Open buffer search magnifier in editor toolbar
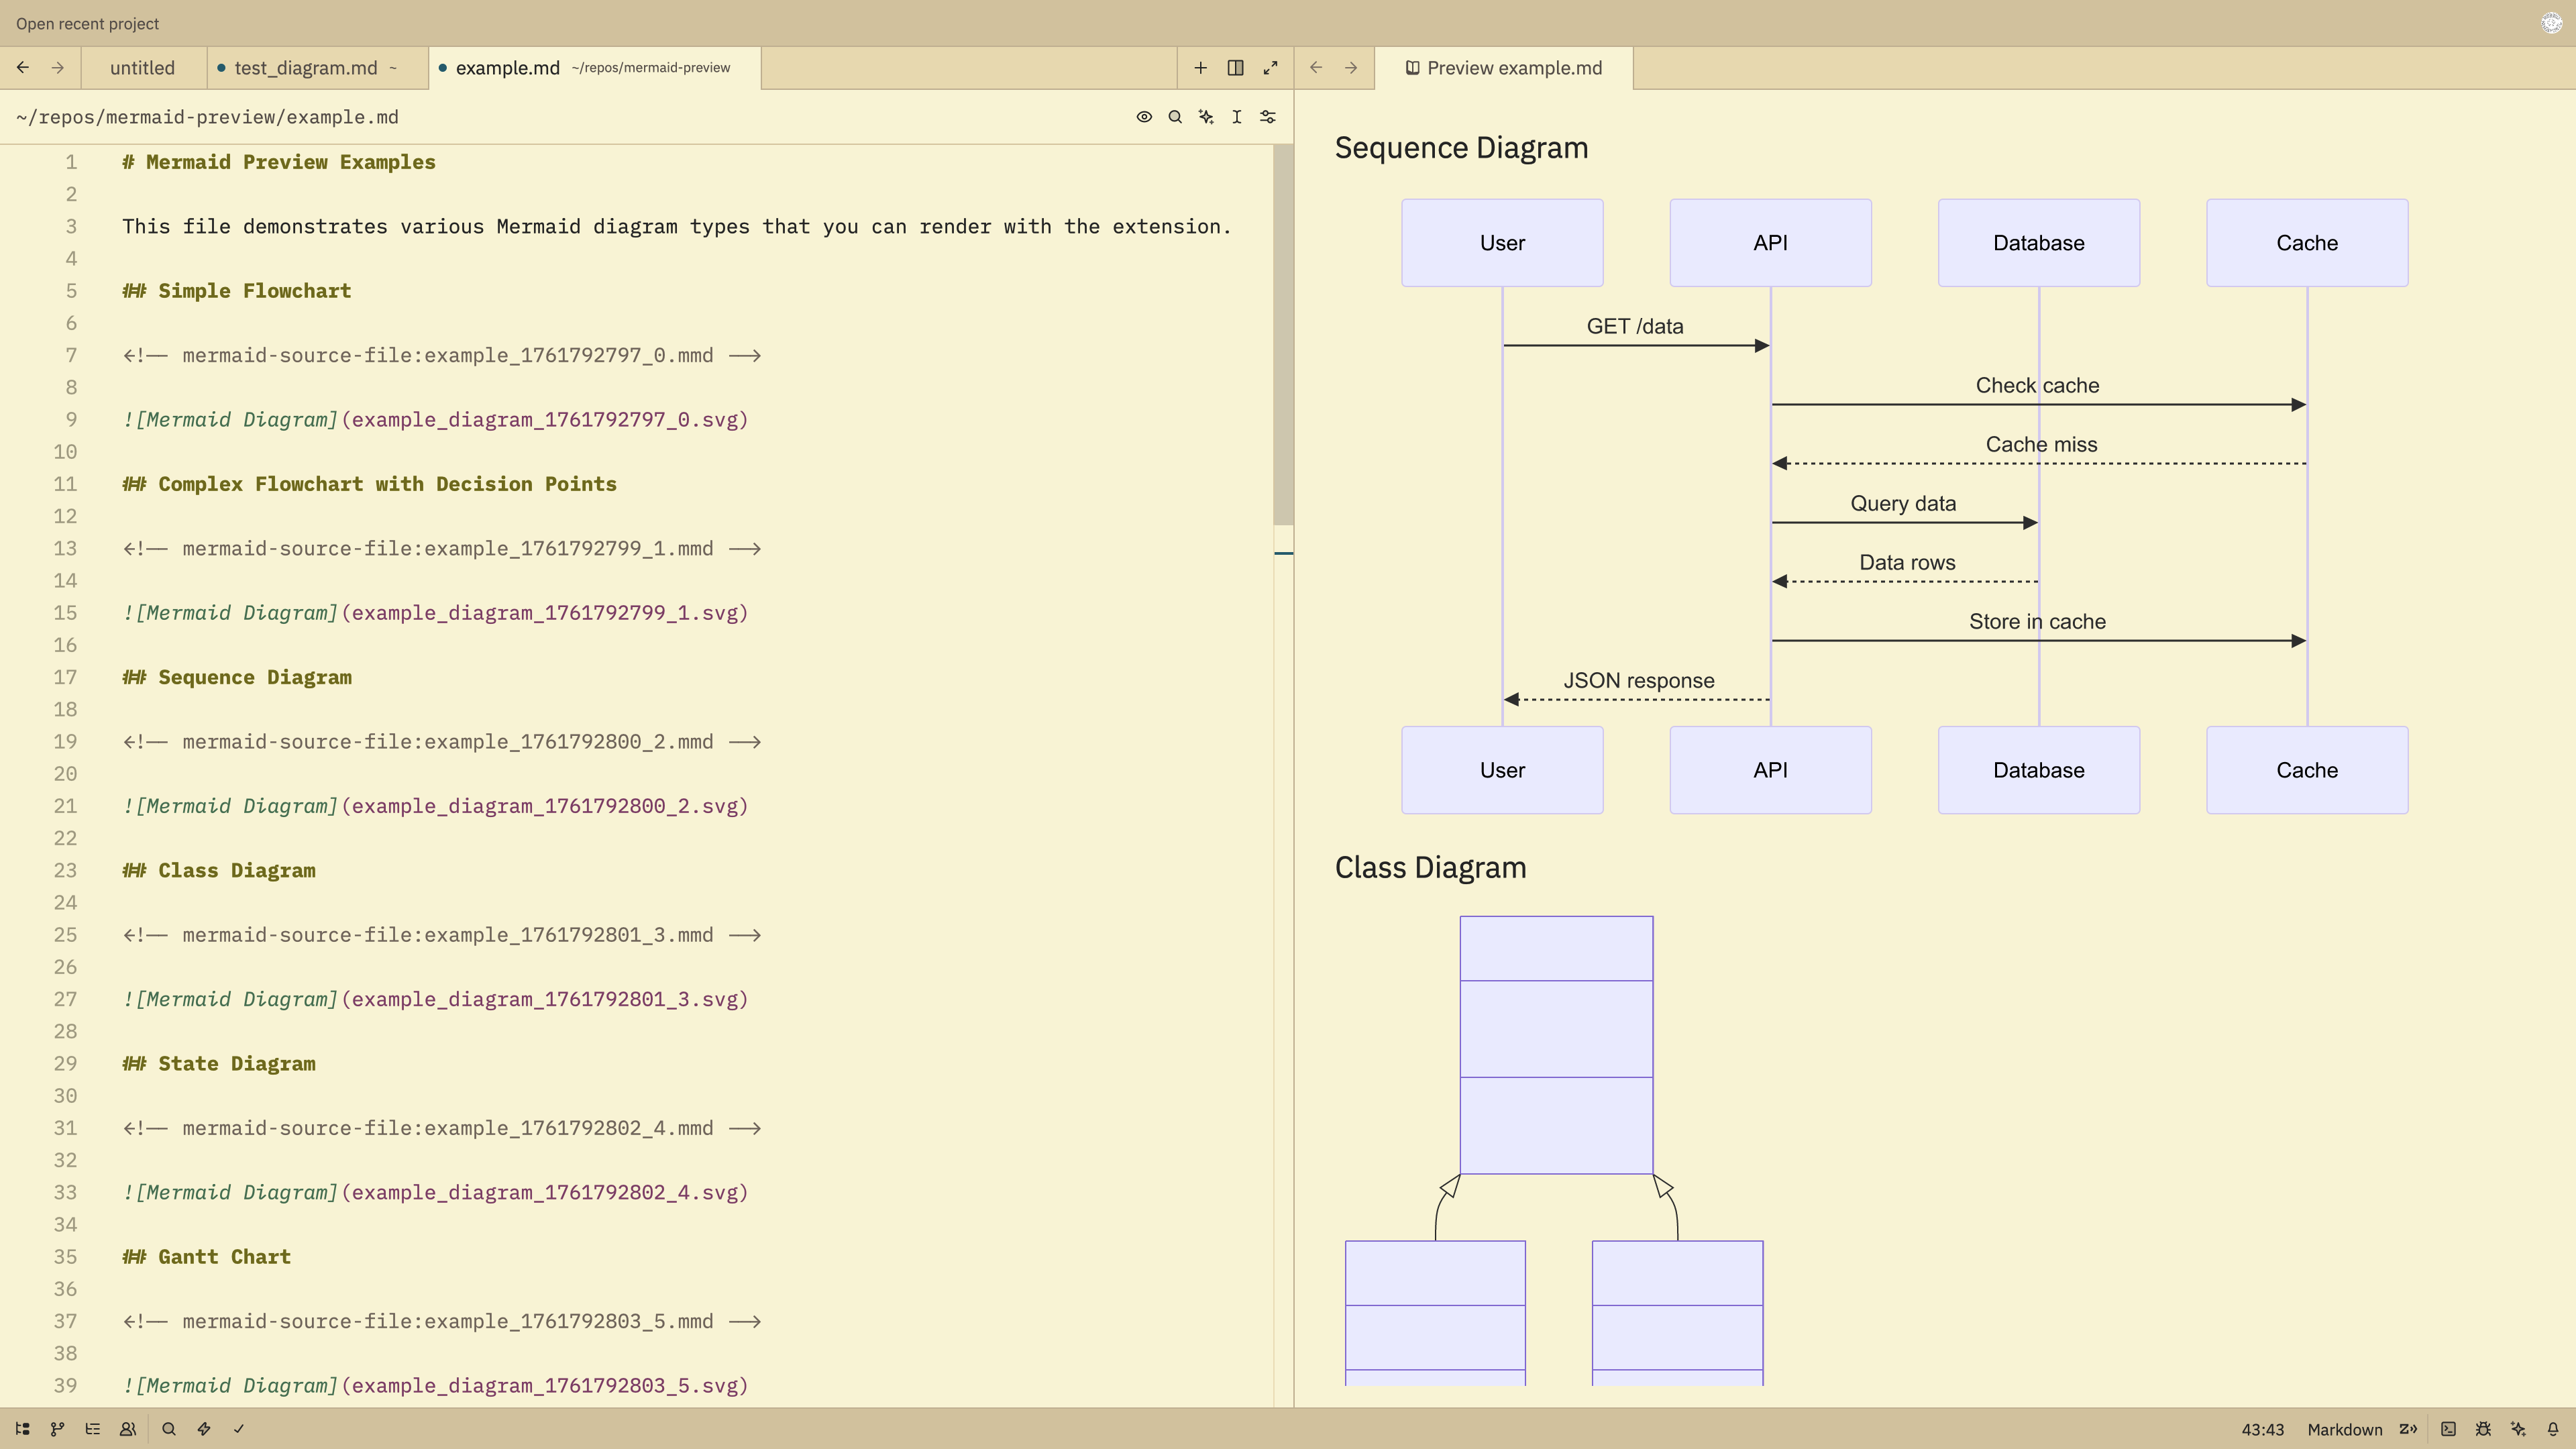The height and width of the screenshot is (1449, 2576). tap(1175, 117)
